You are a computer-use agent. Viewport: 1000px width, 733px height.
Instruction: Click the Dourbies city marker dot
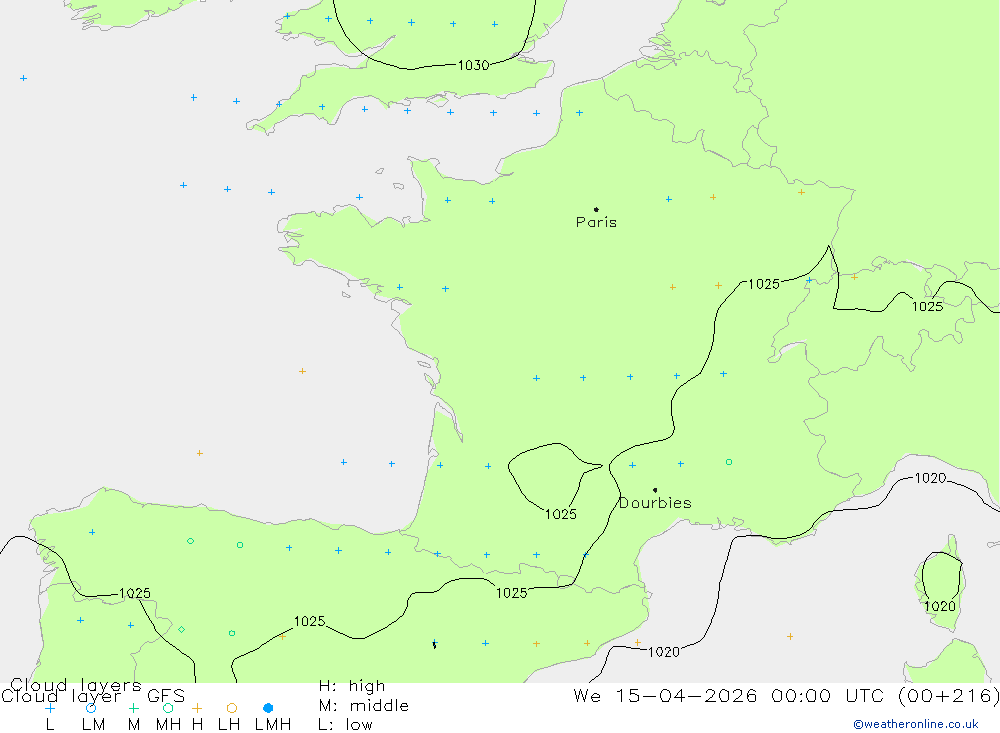click(655, 490)
